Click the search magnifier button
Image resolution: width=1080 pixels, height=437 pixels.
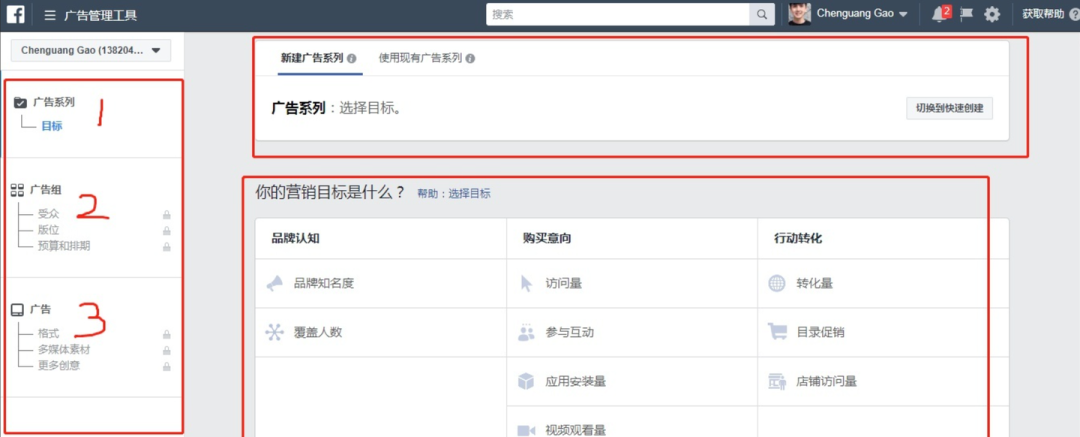point(761,14)
